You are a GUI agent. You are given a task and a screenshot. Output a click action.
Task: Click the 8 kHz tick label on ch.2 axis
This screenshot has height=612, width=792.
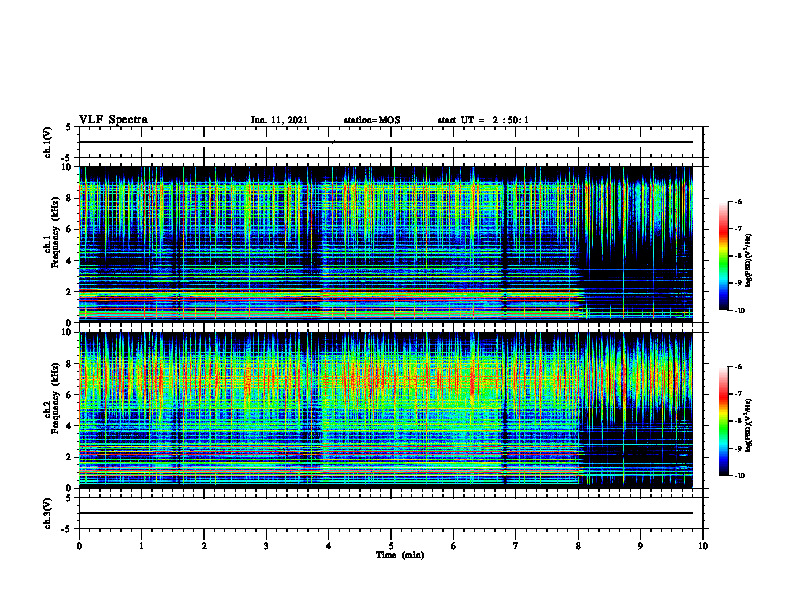[69, 364]
